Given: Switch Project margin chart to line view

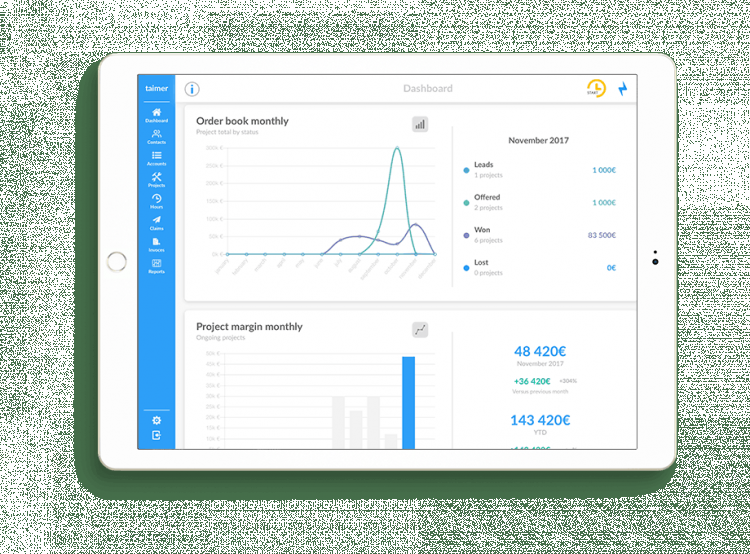Looking at the screenshot, I should 420,330.
